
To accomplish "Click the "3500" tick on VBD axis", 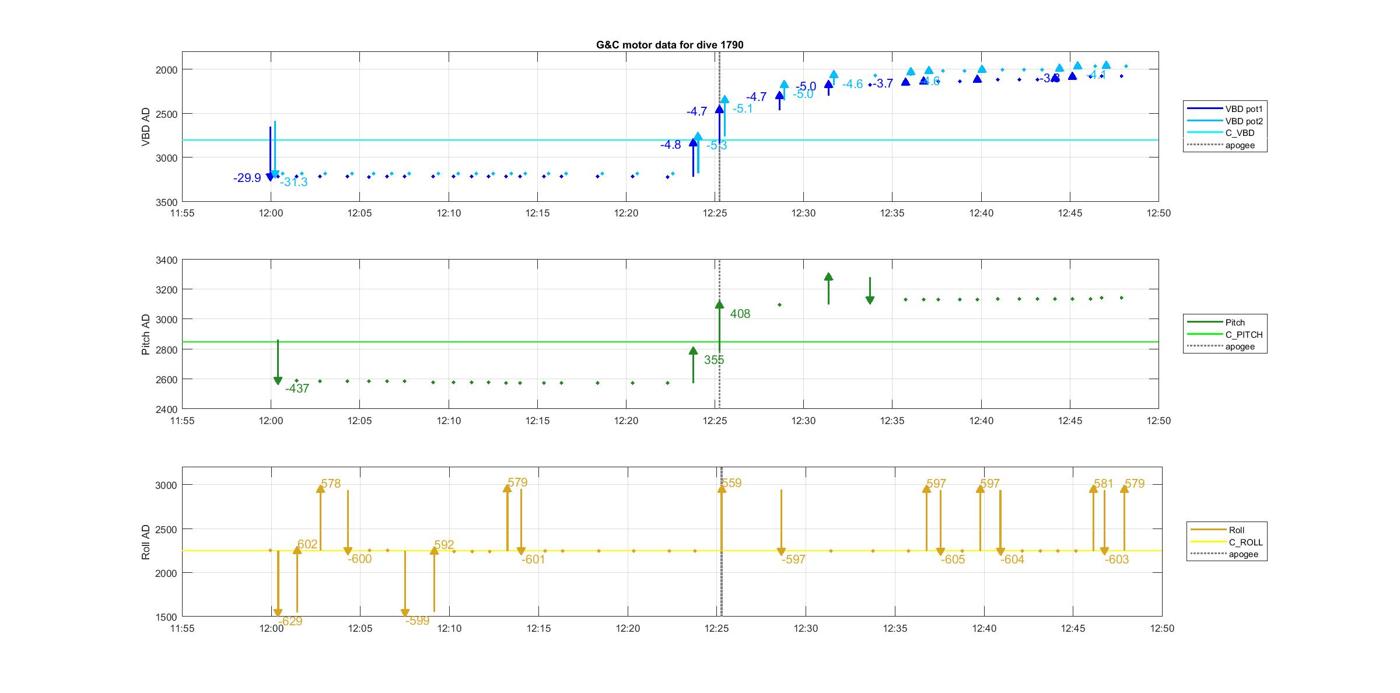I will click(166, 202).
